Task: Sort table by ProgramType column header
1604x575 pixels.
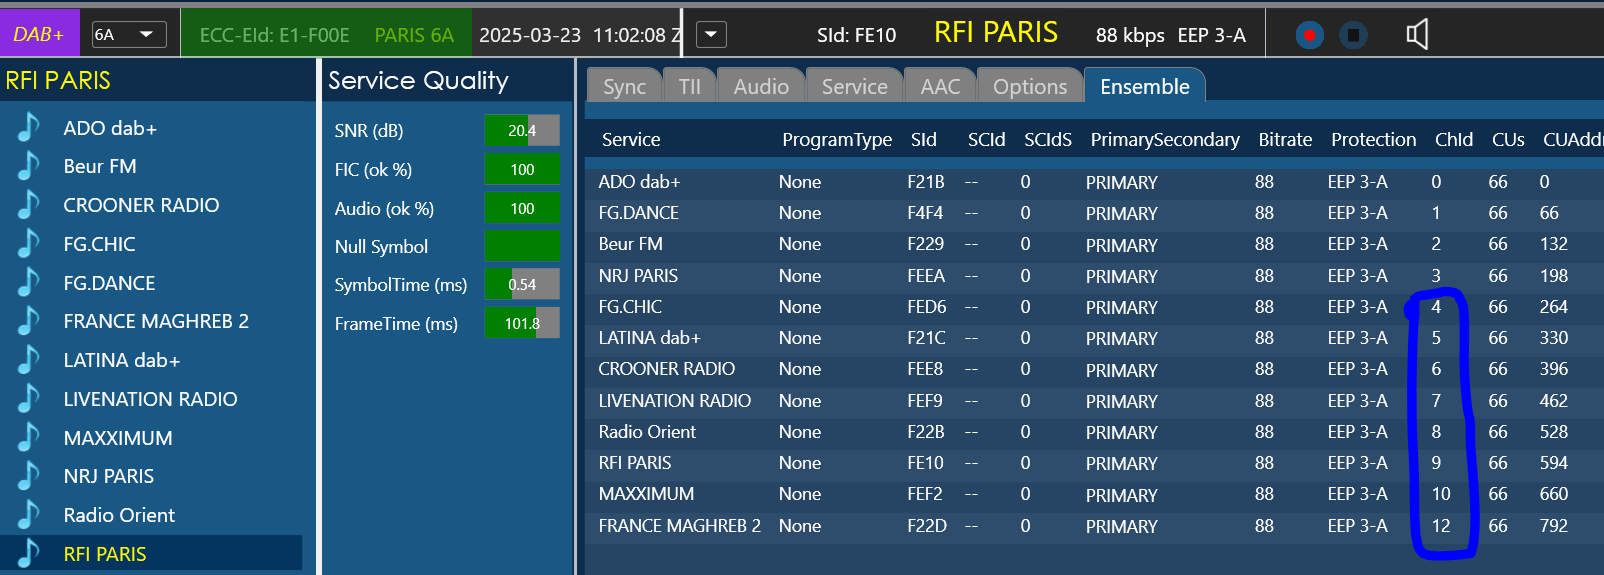Action: 837,139
